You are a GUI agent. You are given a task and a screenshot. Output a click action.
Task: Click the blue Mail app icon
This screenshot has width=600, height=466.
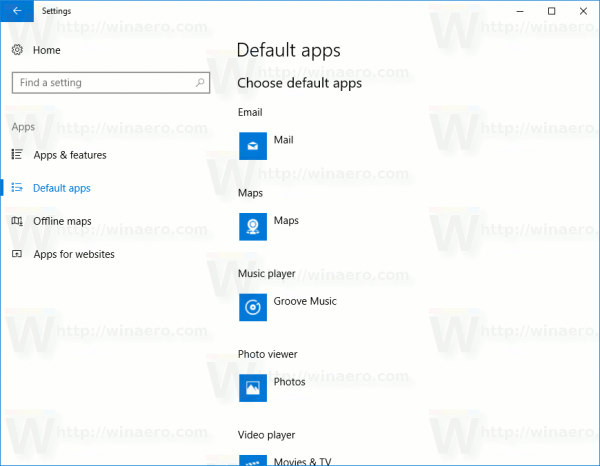click(x=254, y=146)
